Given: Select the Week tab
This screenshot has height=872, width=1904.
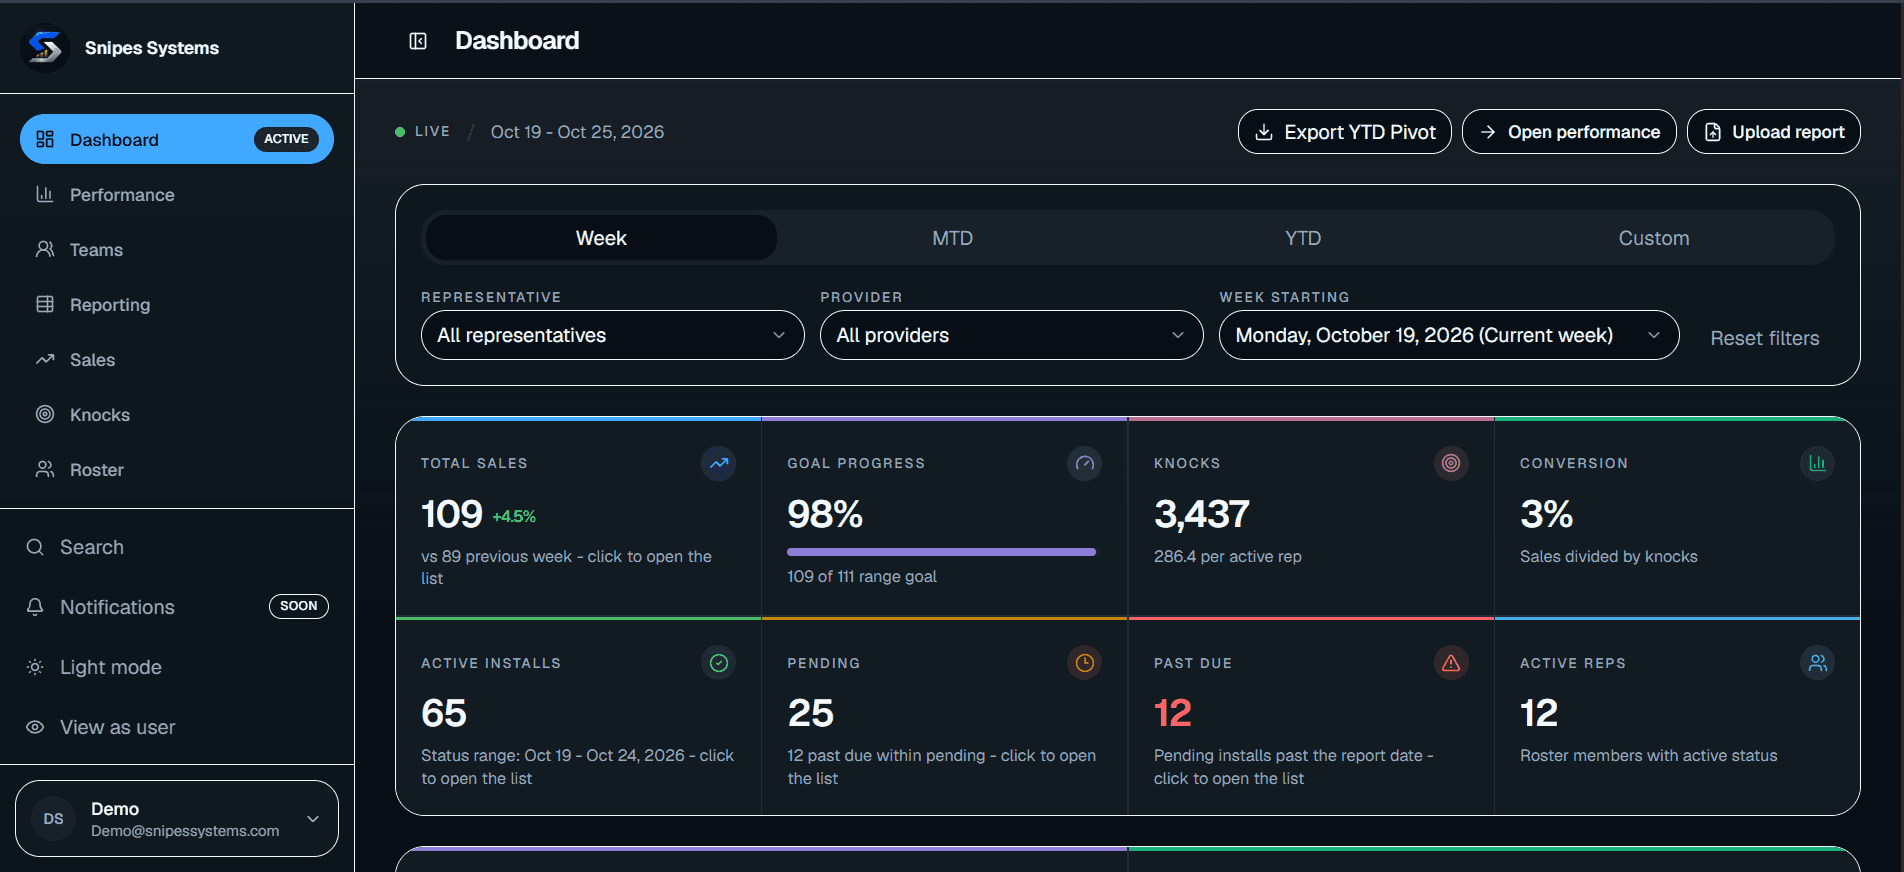Looking at the screenshot, I should pos(601,238).
